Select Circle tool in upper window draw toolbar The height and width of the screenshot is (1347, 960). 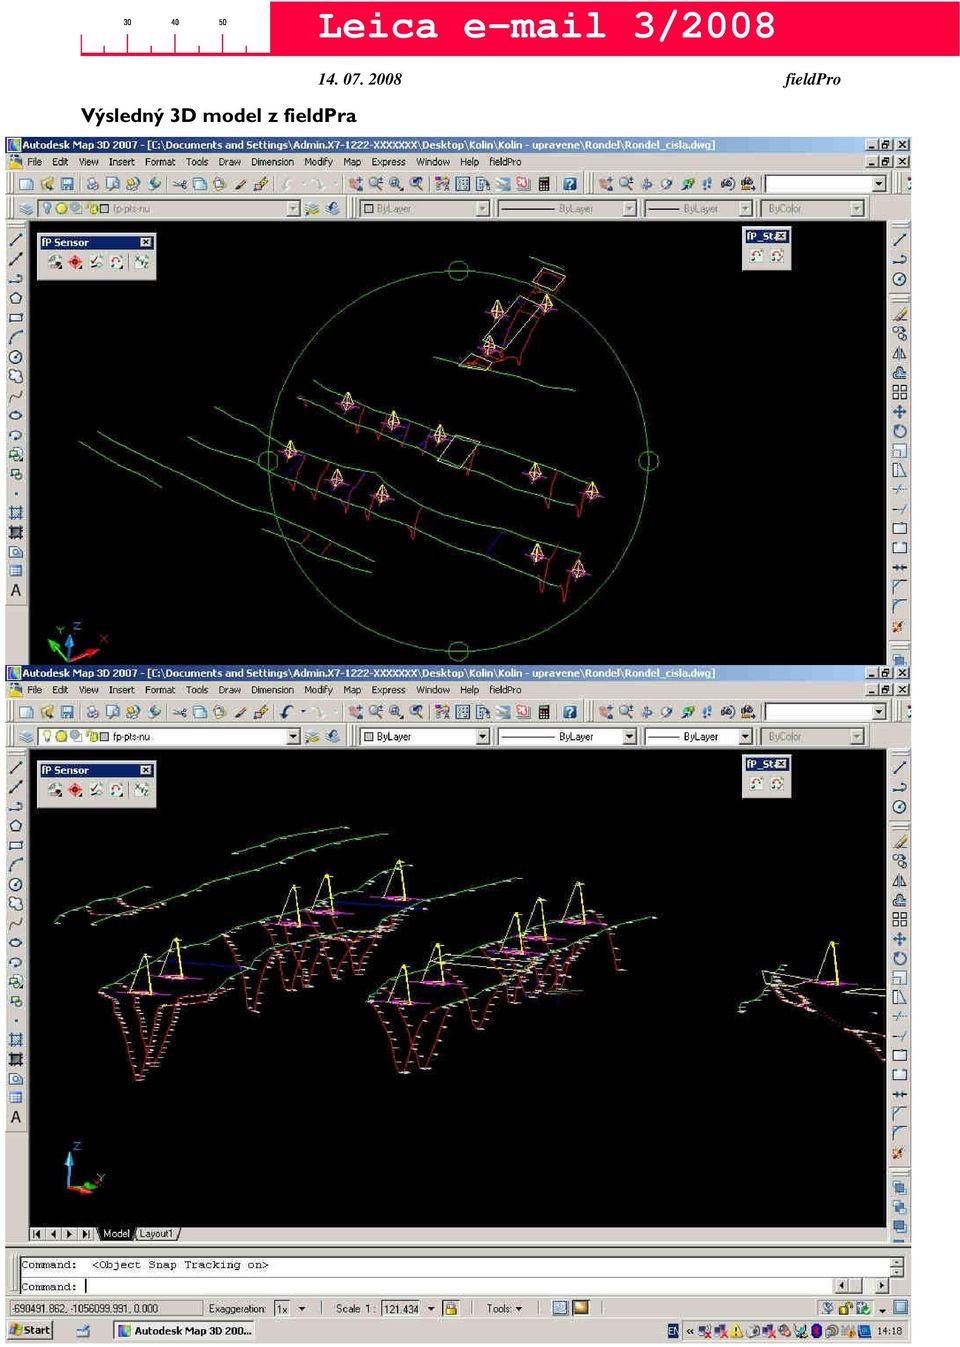(16, 357)
